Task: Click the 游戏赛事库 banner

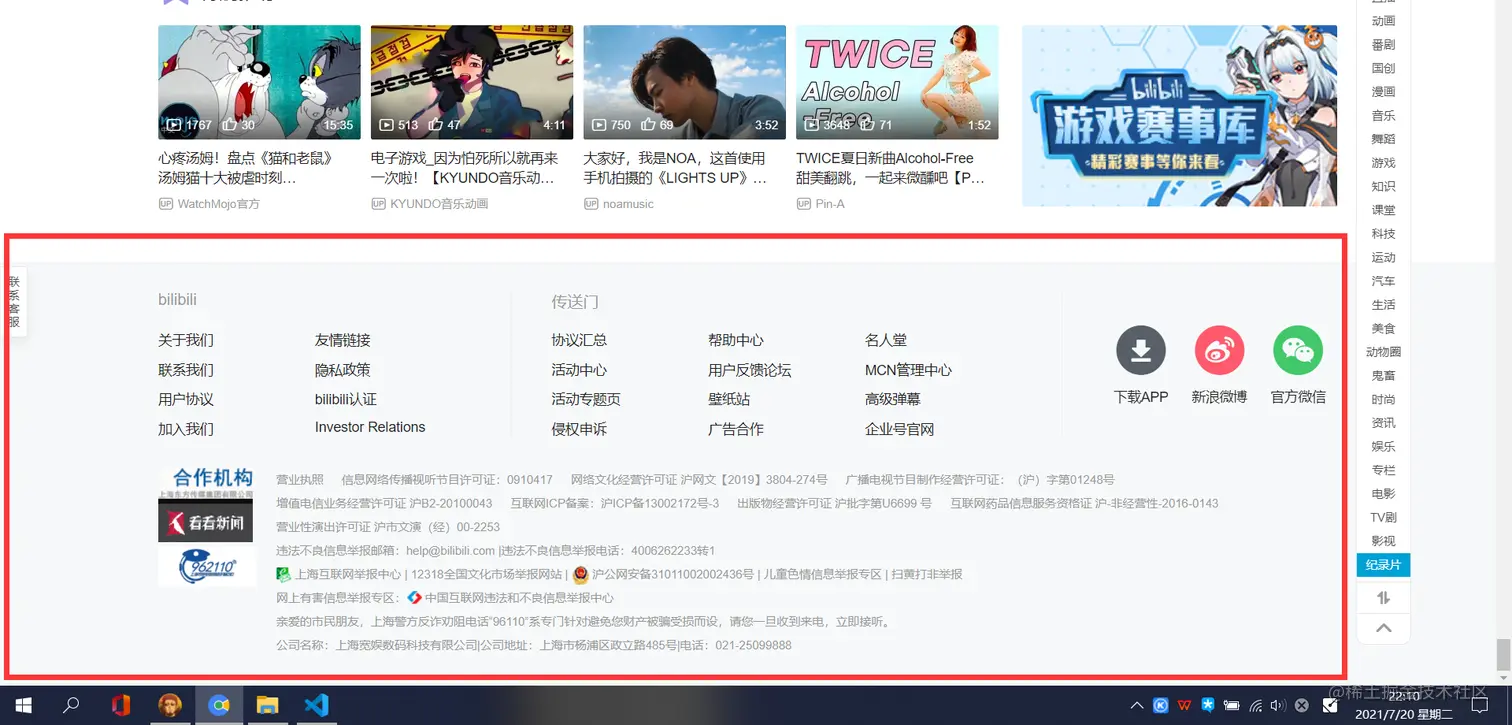Action: pos(1179,116)
